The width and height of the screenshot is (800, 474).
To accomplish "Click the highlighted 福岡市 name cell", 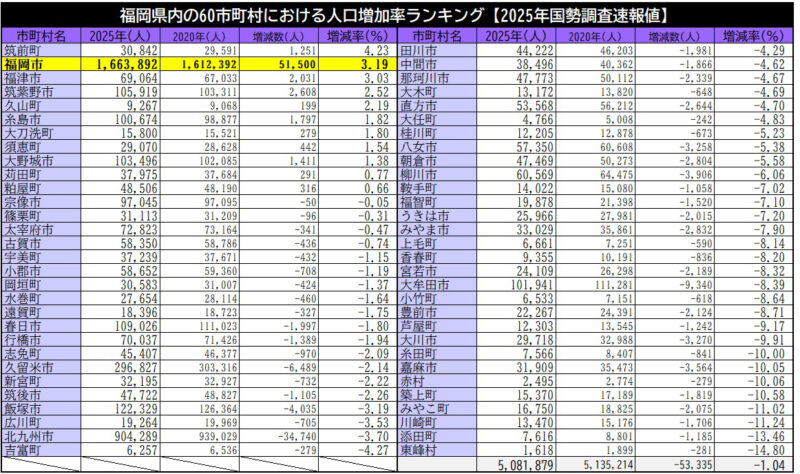I will [41, 64].
